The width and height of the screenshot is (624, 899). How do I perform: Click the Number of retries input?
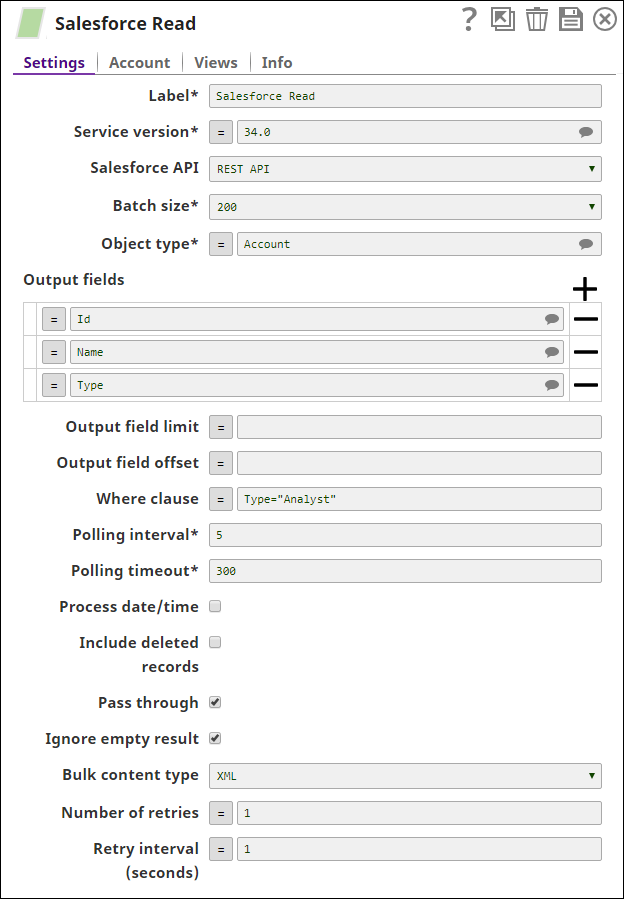(419, 813)
